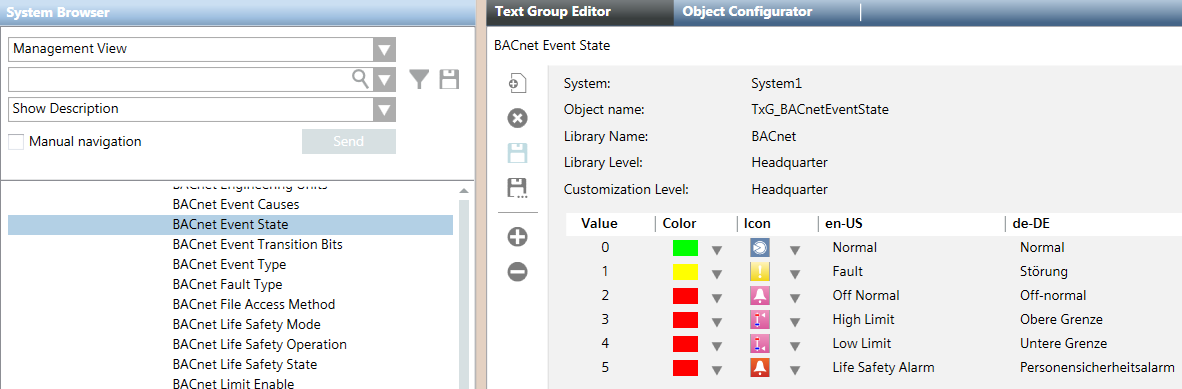The width and height of the screenshot is (1182, 389).
Task: Add a row with the plus icon
Action: [x=517, y=237]
